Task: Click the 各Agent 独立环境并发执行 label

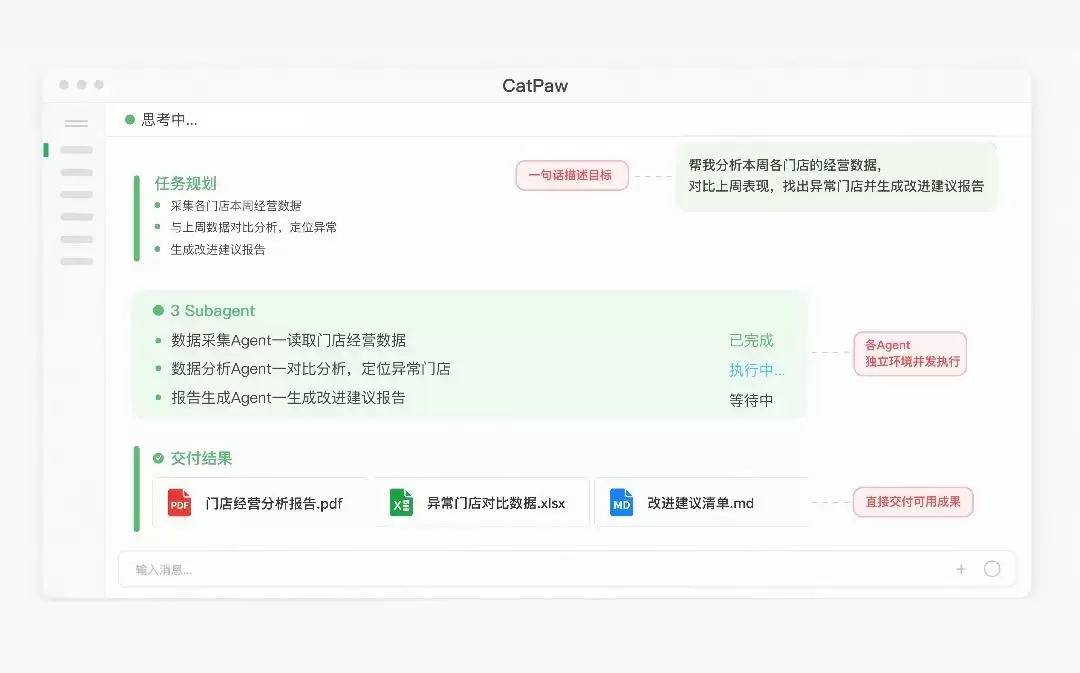Action: (x=911, y=353)
